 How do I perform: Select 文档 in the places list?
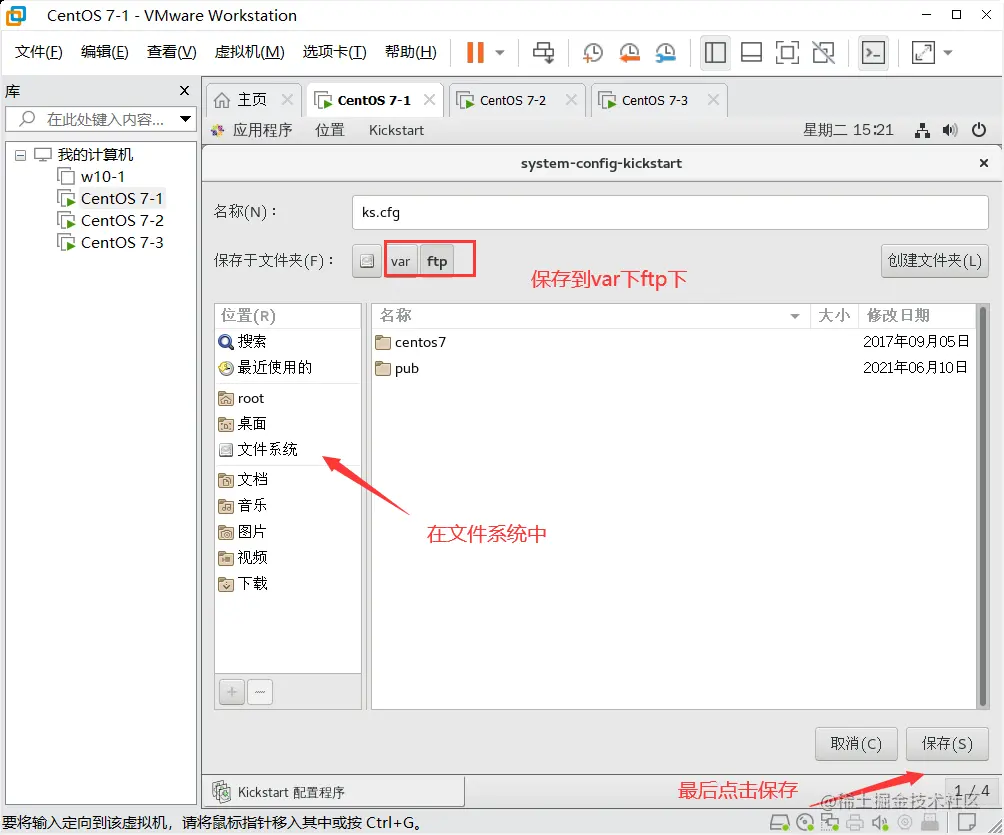(x=287, y=480)
